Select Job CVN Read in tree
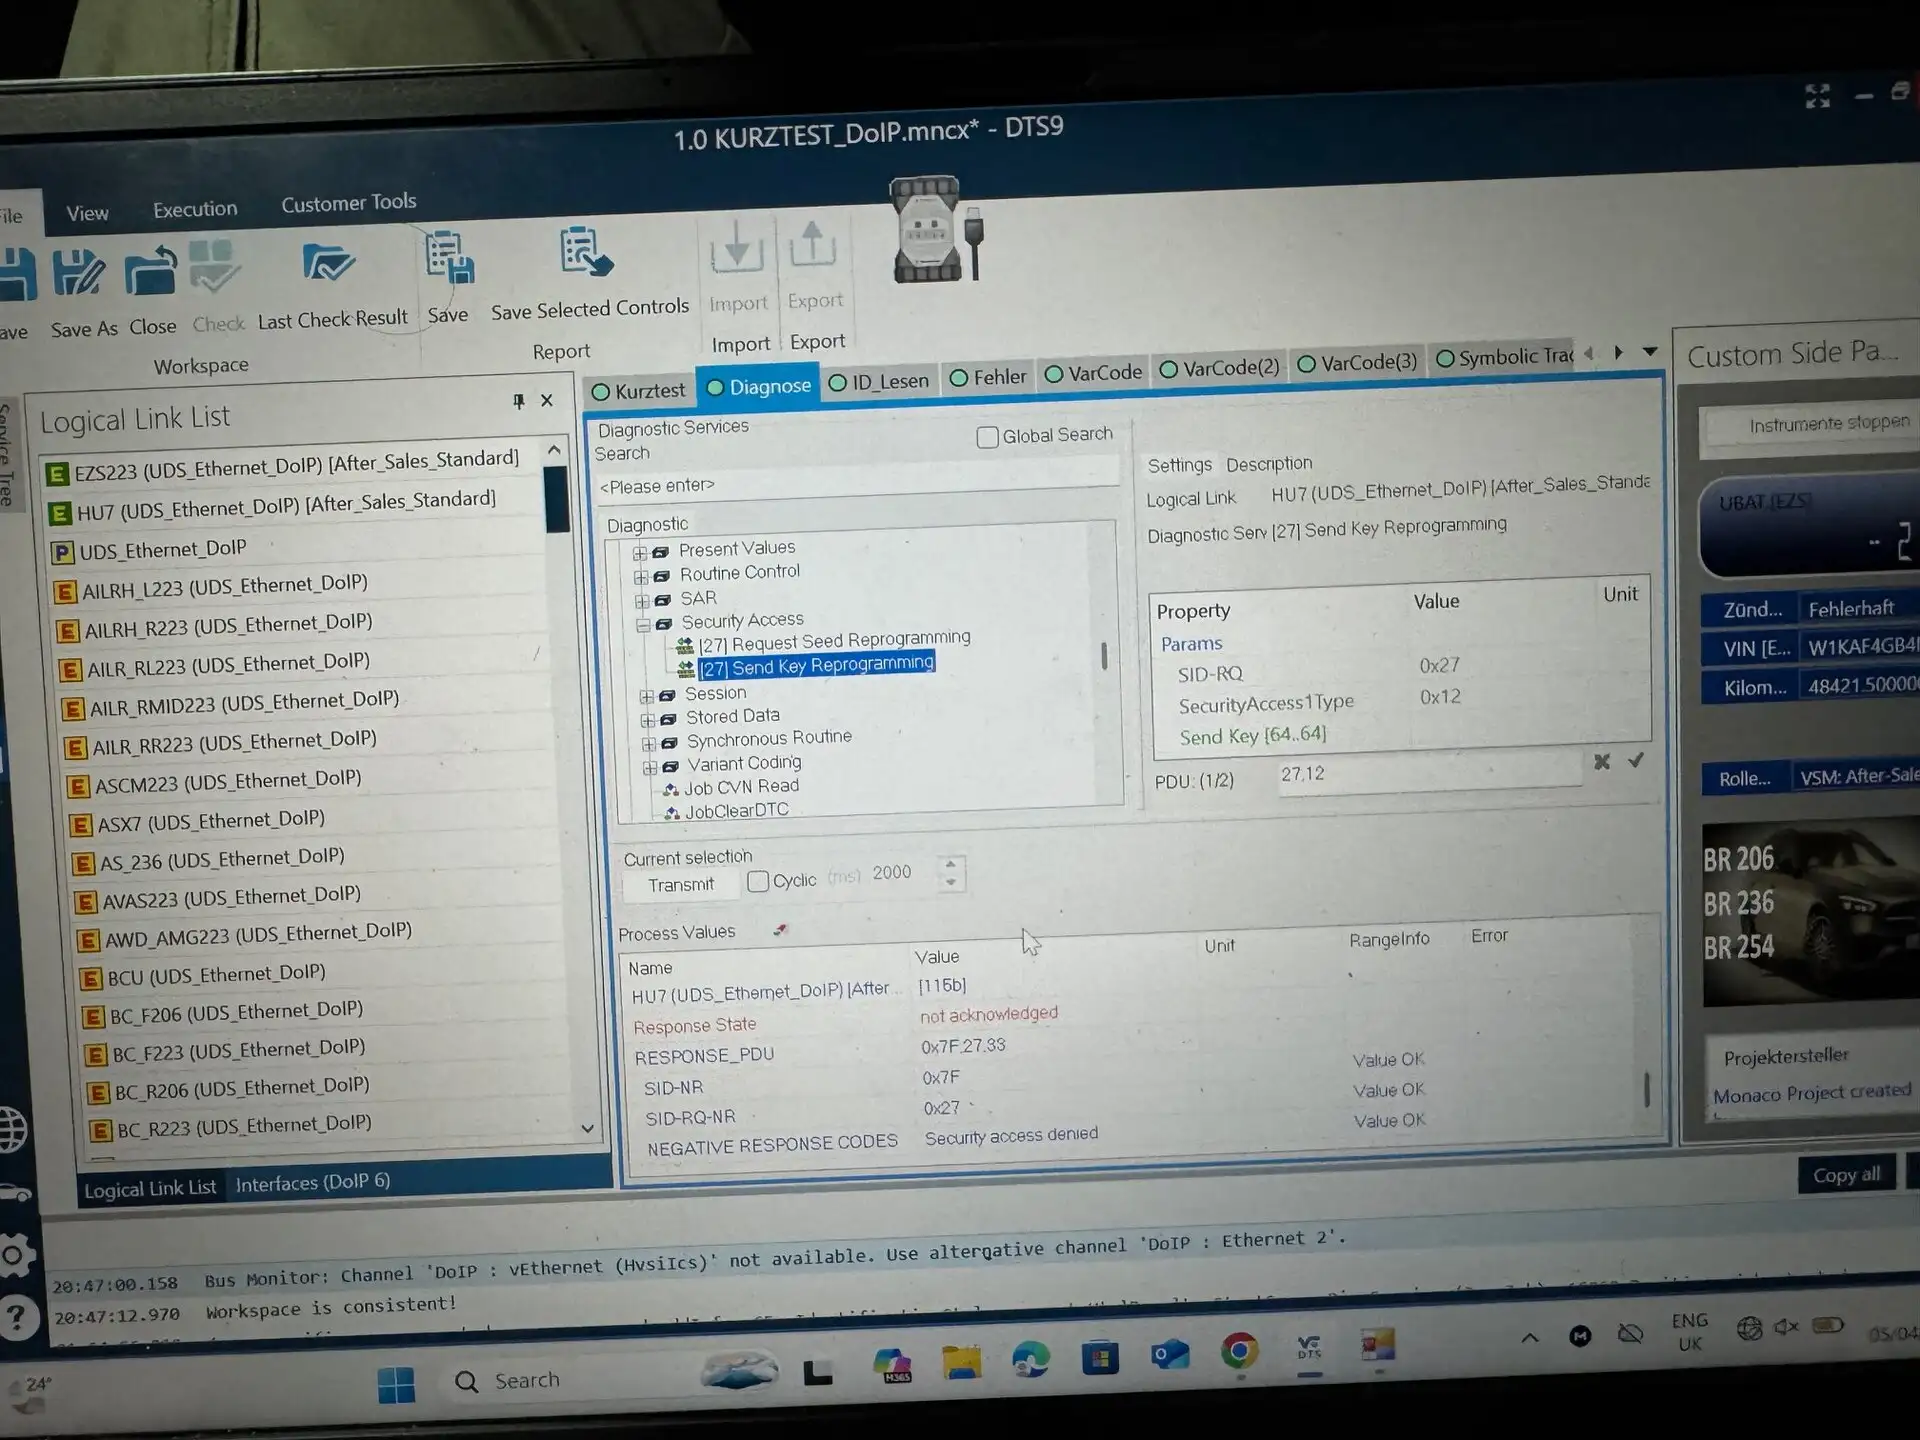The image size is (1920, 1440). (x=741, y=787)
